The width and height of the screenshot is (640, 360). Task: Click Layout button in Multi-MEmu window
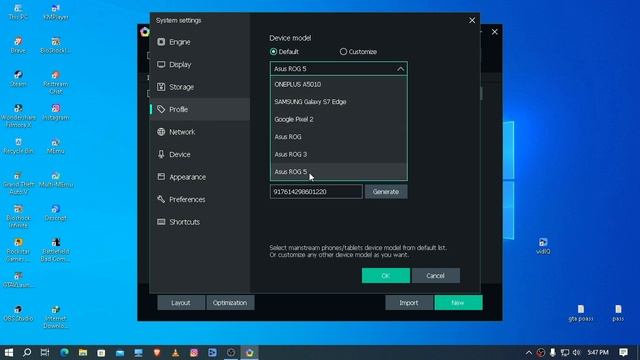point(181,302)
